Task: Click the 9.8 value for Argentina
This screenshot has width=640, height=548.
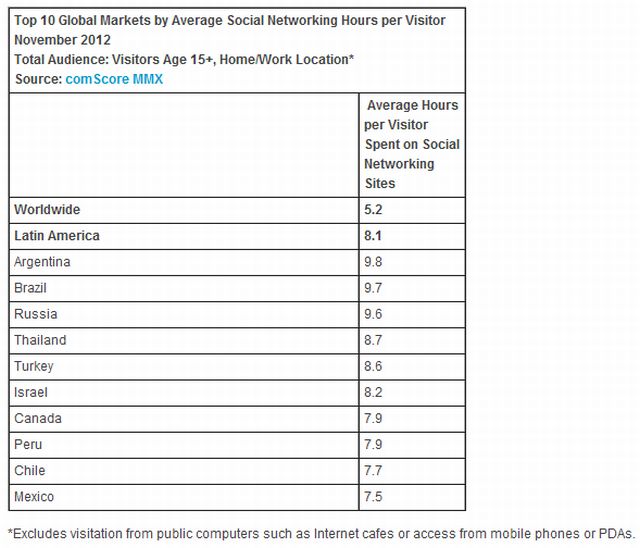Action: [x=374, y=262]
